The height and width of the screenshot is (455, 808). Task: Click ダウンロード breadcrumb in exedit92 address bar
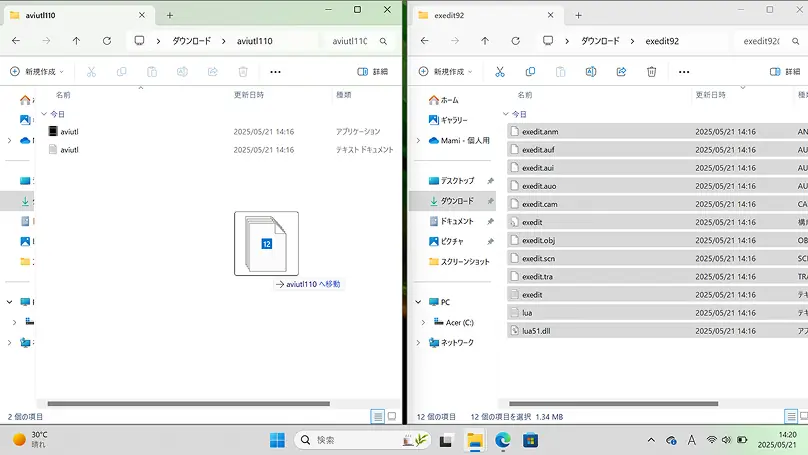click(600, 41)
